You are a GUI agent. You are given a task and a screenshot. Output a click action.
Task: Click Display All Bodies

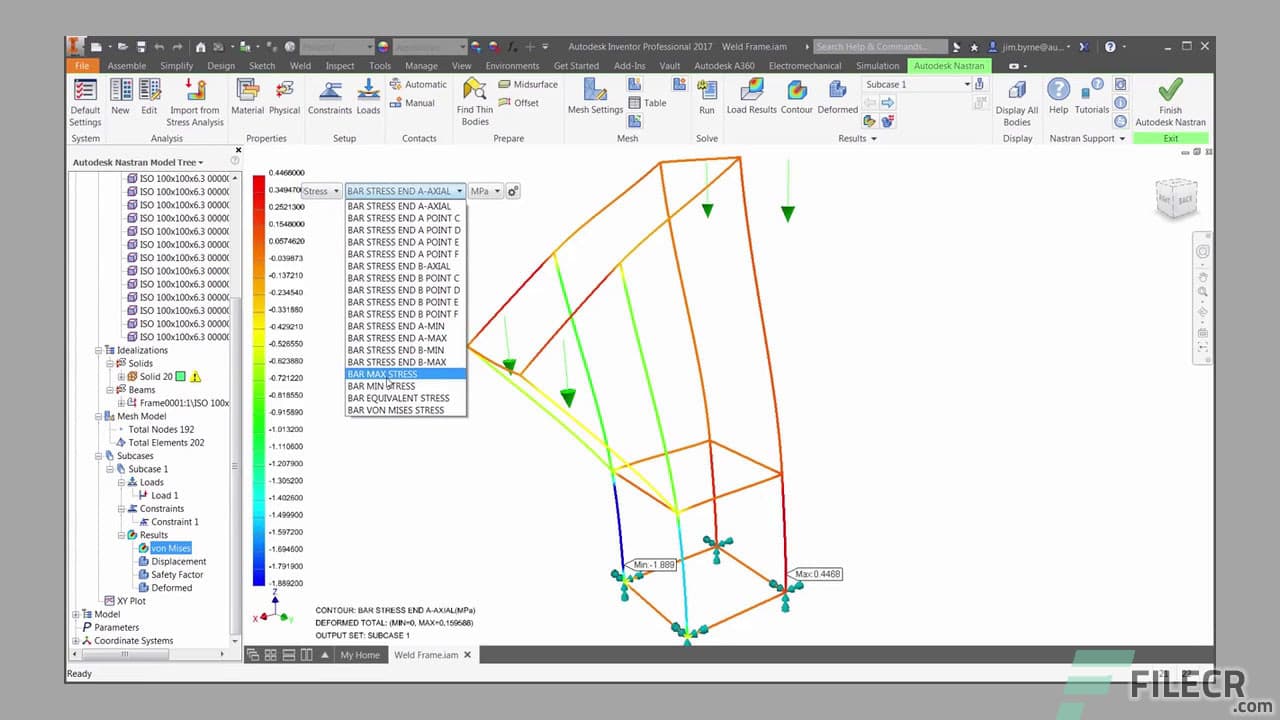point(1017,99)
